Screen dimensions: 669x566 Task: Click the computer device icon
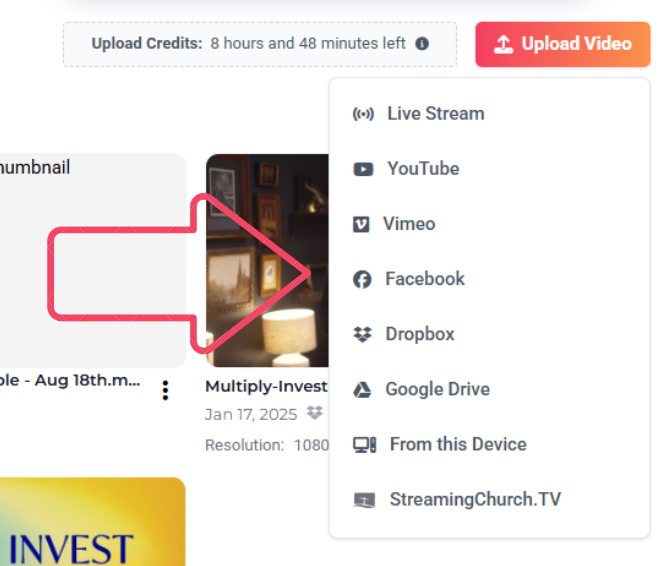coord(364,445)
